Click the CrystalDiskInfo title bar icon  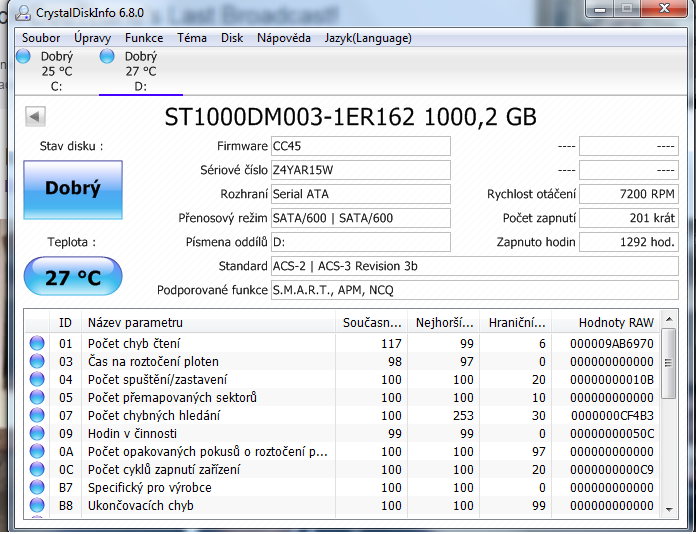[x=23, y=13]
